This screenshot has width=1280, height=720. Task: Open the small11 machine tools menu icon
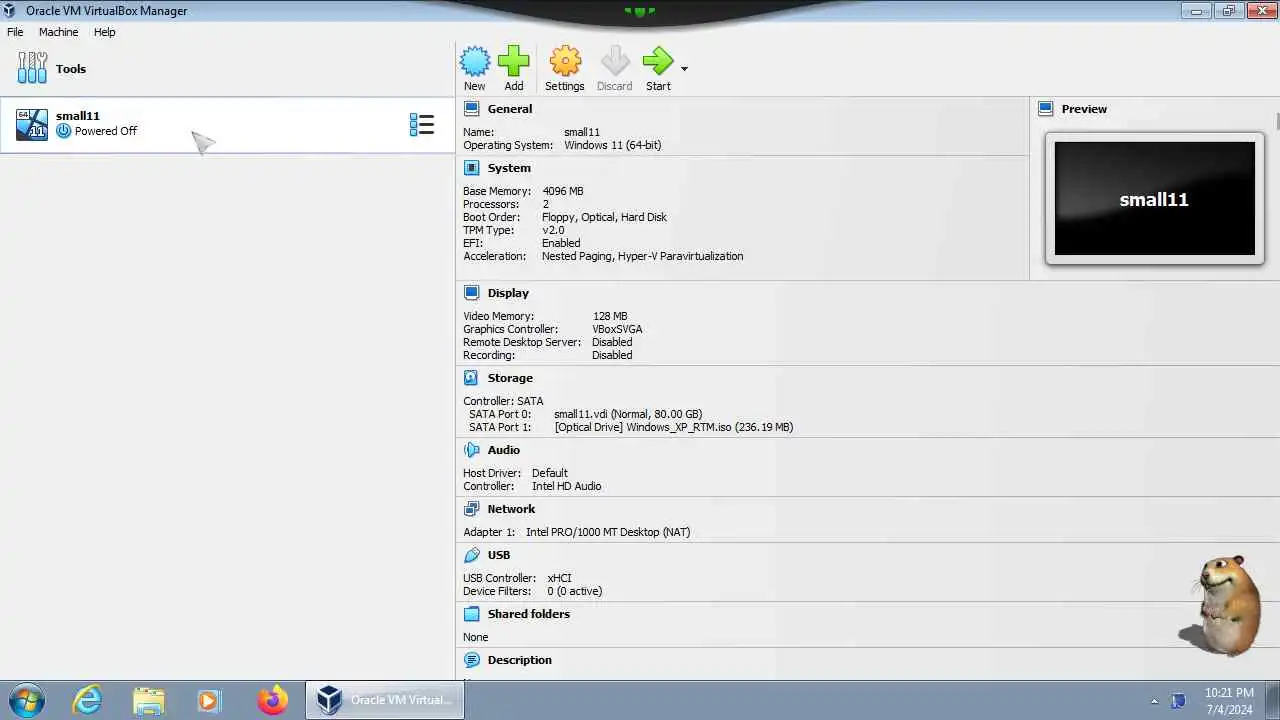[422, 125]
